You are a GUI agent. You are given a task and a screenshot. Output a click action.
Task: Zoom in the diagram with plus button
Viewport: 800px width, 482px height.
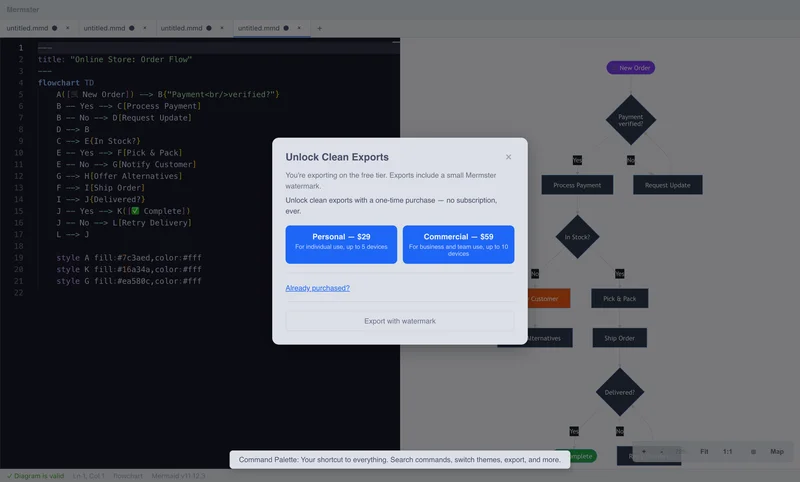pyautogui.click(x=644, y=451)
